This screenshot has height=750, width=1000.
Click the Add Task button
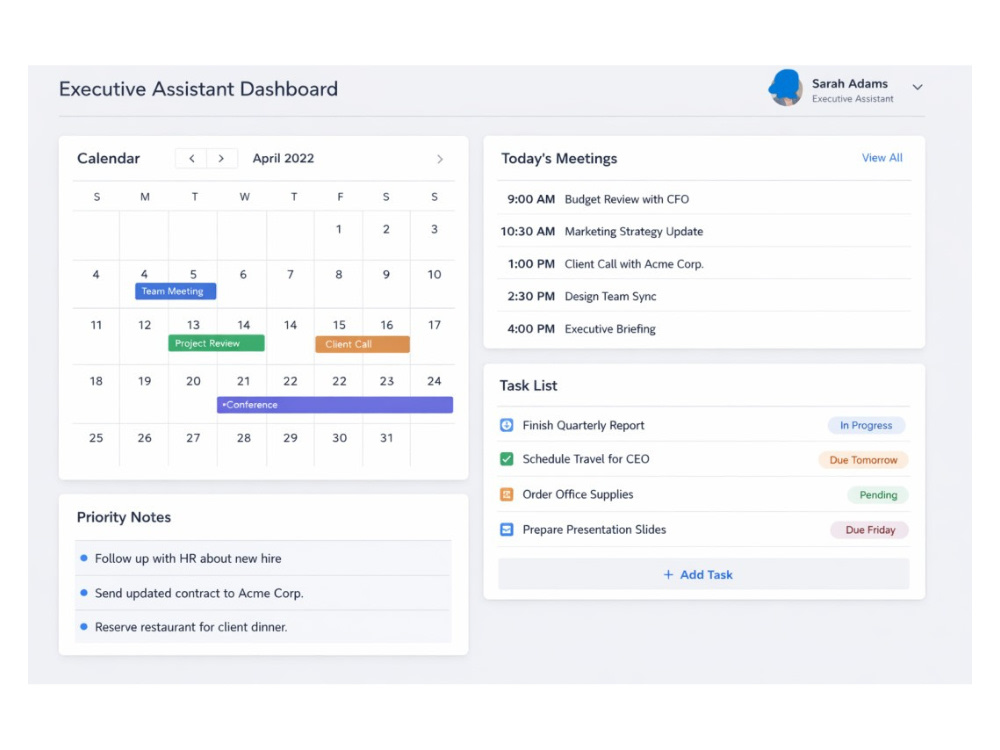click(x=703, y=575)
